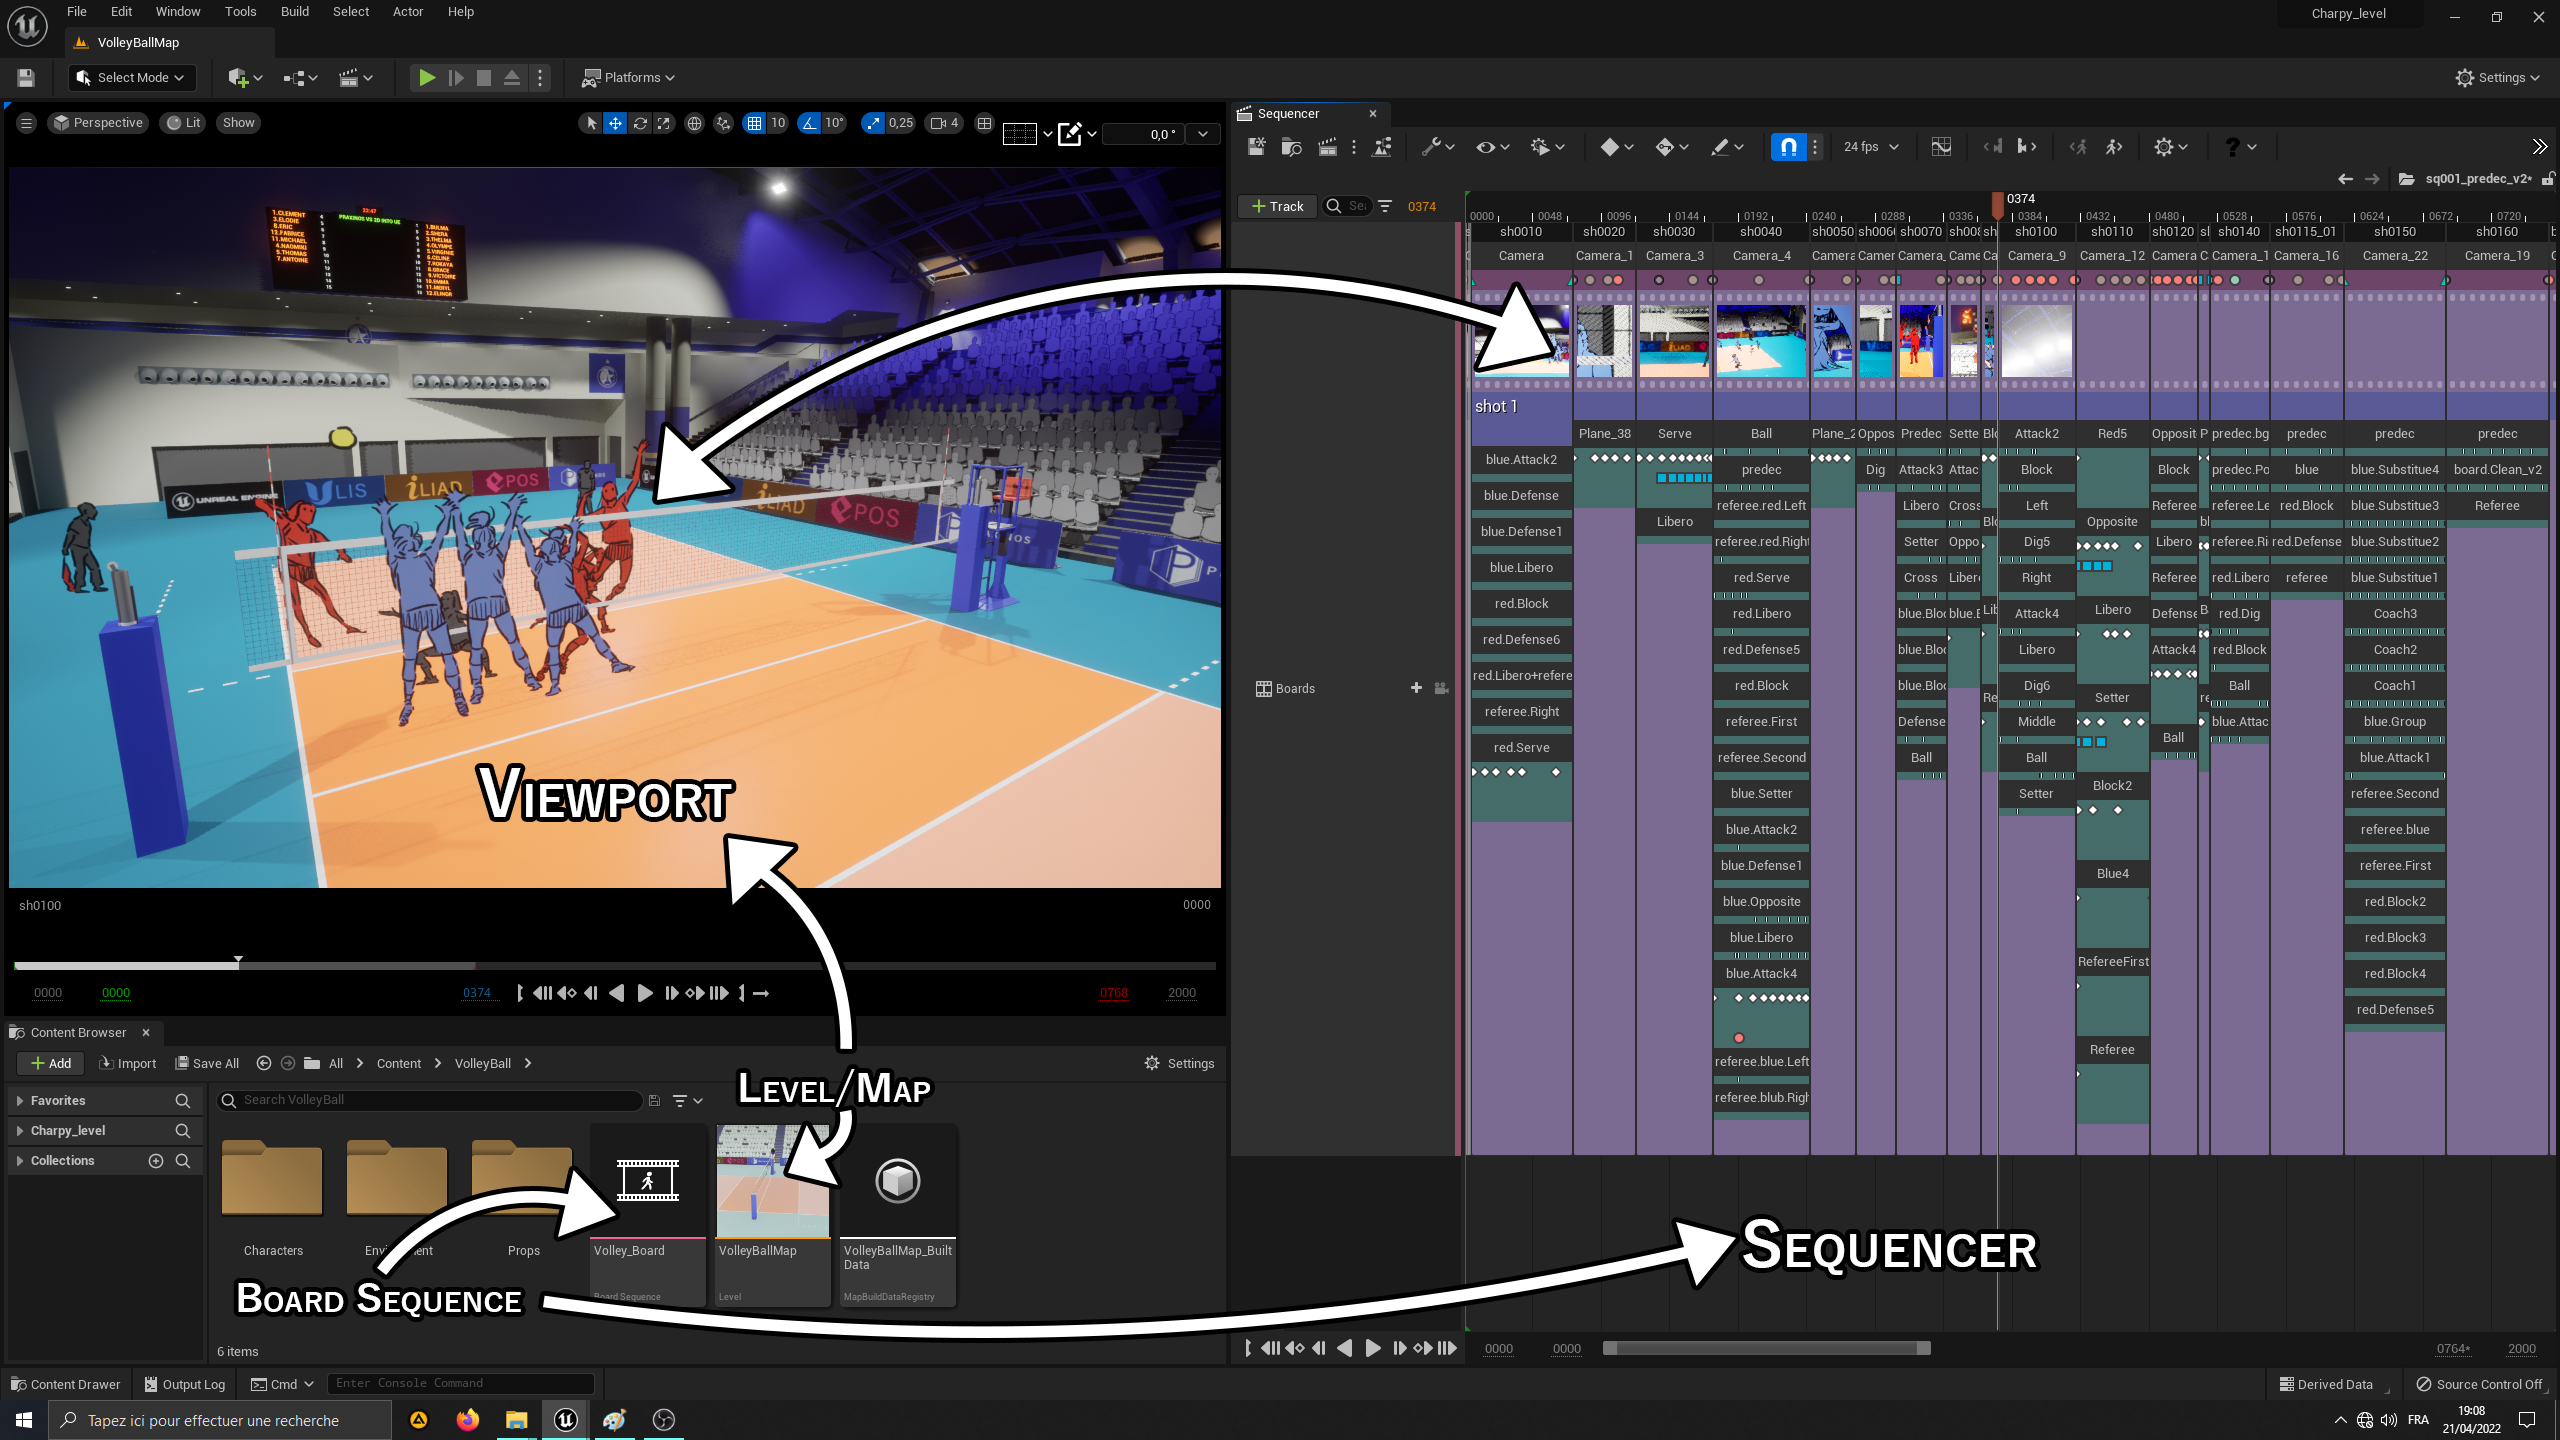Expand Sequencer toolbar overflow chevrons
2560x1440 pixels.
tap(2539, 147)
